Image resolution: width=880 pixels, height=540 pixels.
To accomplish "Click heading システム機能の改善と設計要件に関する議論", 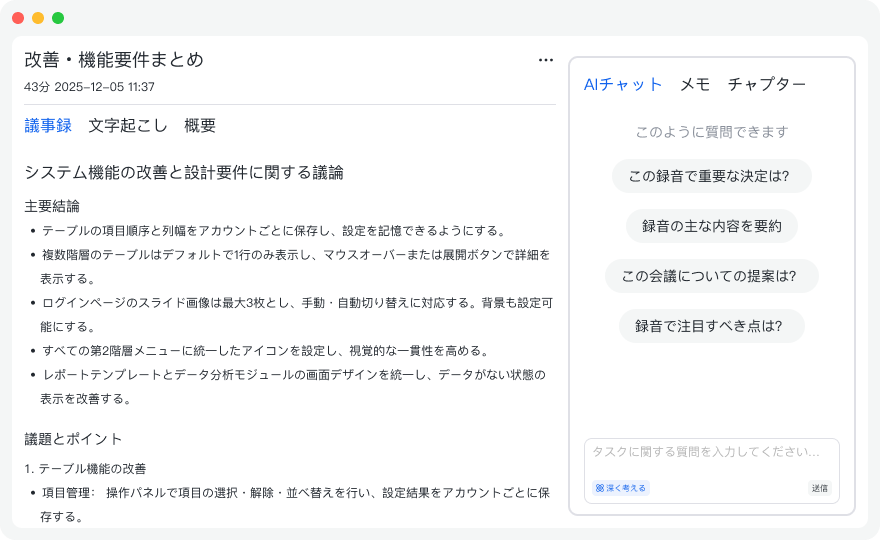I will (184, 172).
